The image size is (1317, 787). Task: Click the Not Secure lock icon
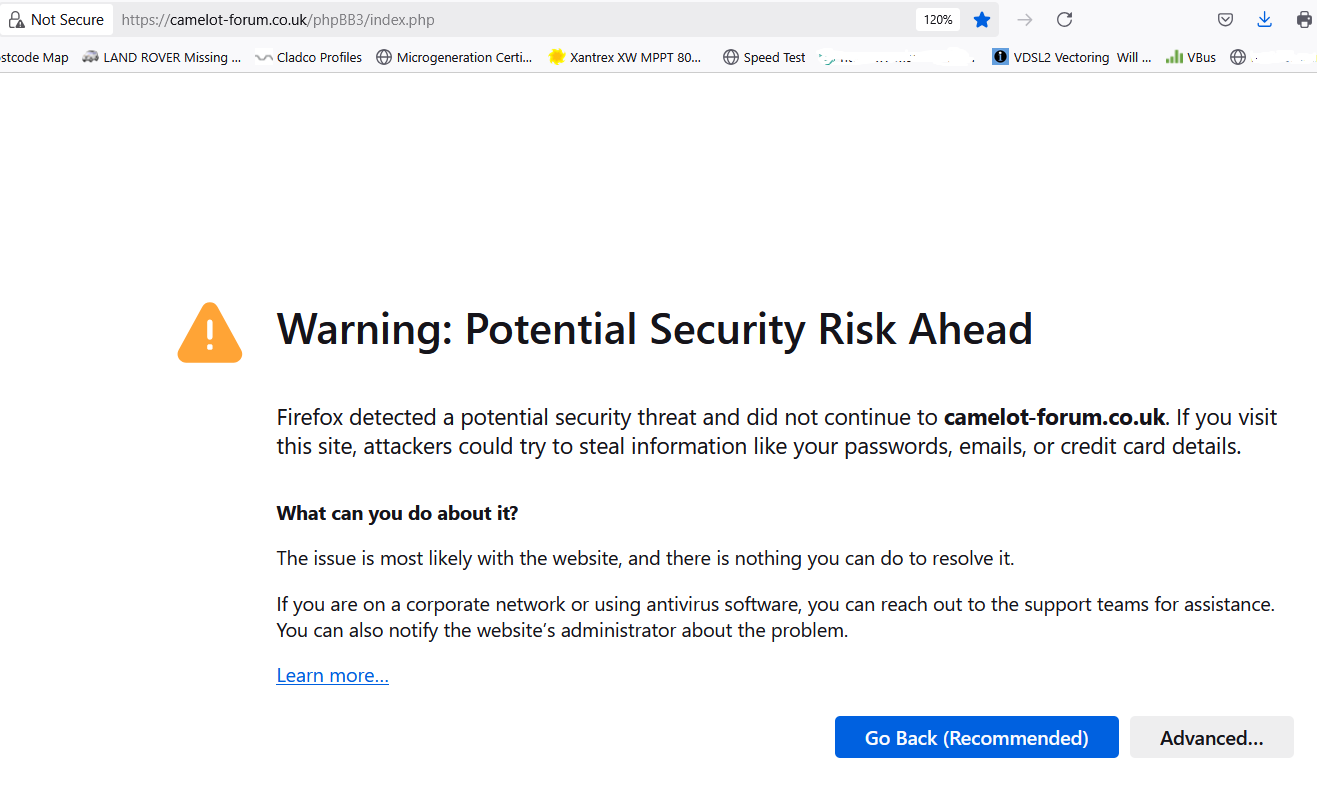(x=16, y=20)
